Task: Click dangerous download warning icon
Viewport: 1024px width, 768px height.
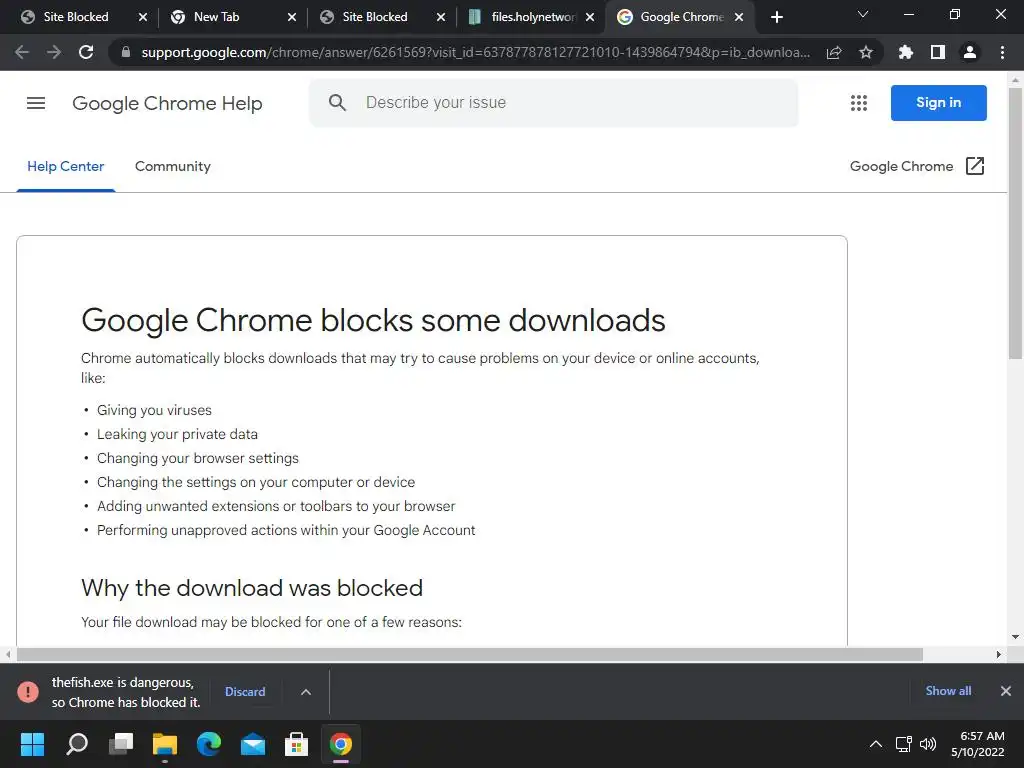Action: click(28, 692)
